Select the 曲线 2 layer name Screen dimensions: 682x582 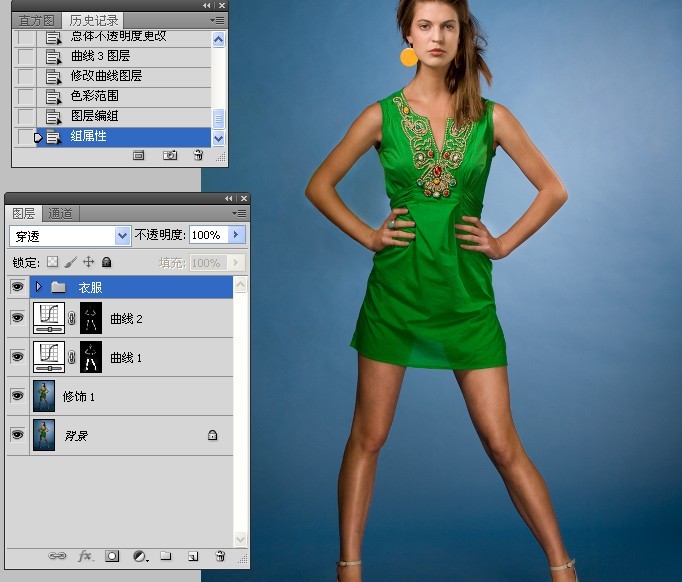(126, 319)
